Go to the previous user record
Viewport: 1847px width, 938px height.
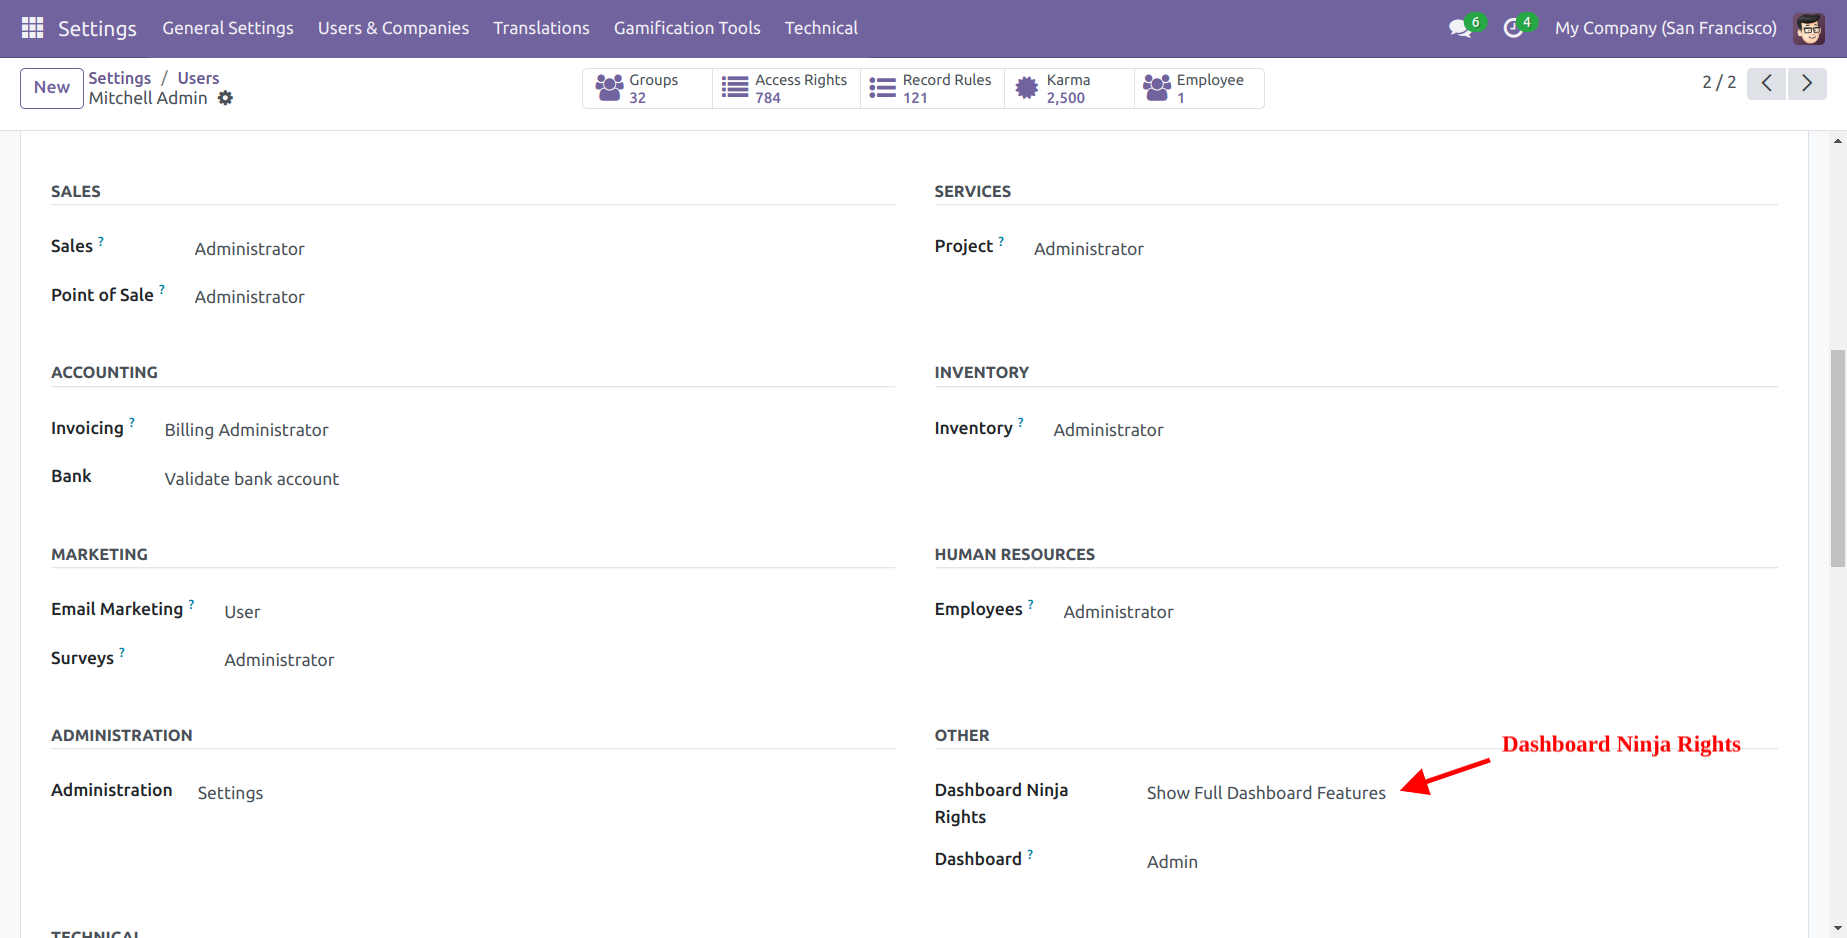(x=1767, y=83)
